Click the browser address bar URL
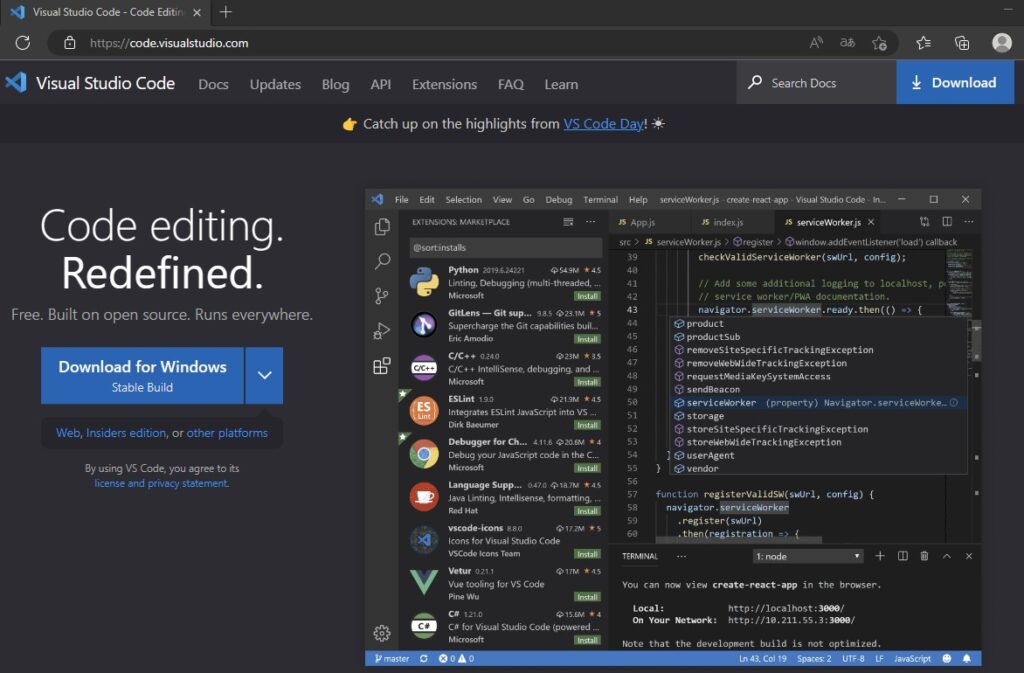 169,43
